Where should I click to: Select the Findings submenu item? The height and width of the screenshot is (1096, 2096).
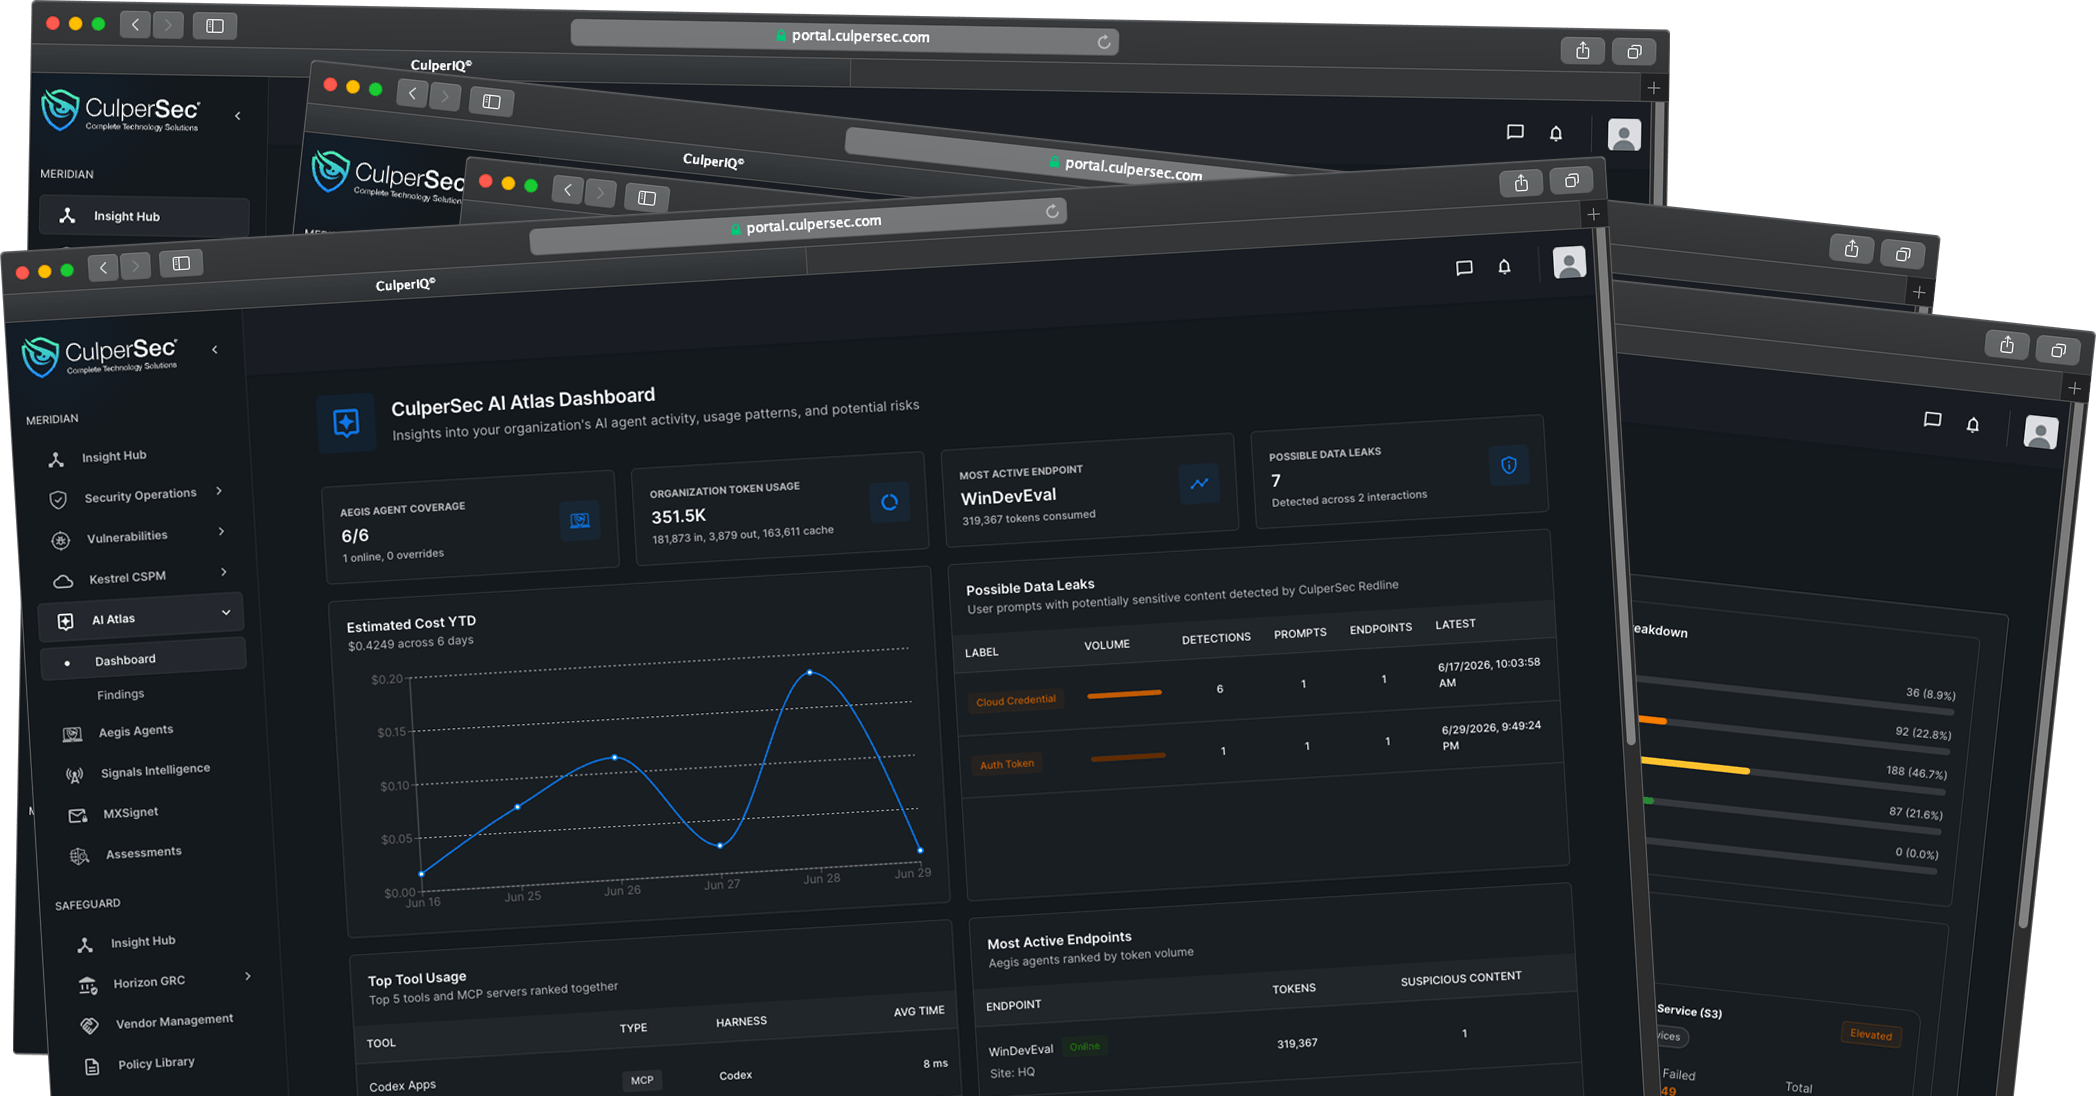(121, 695)
